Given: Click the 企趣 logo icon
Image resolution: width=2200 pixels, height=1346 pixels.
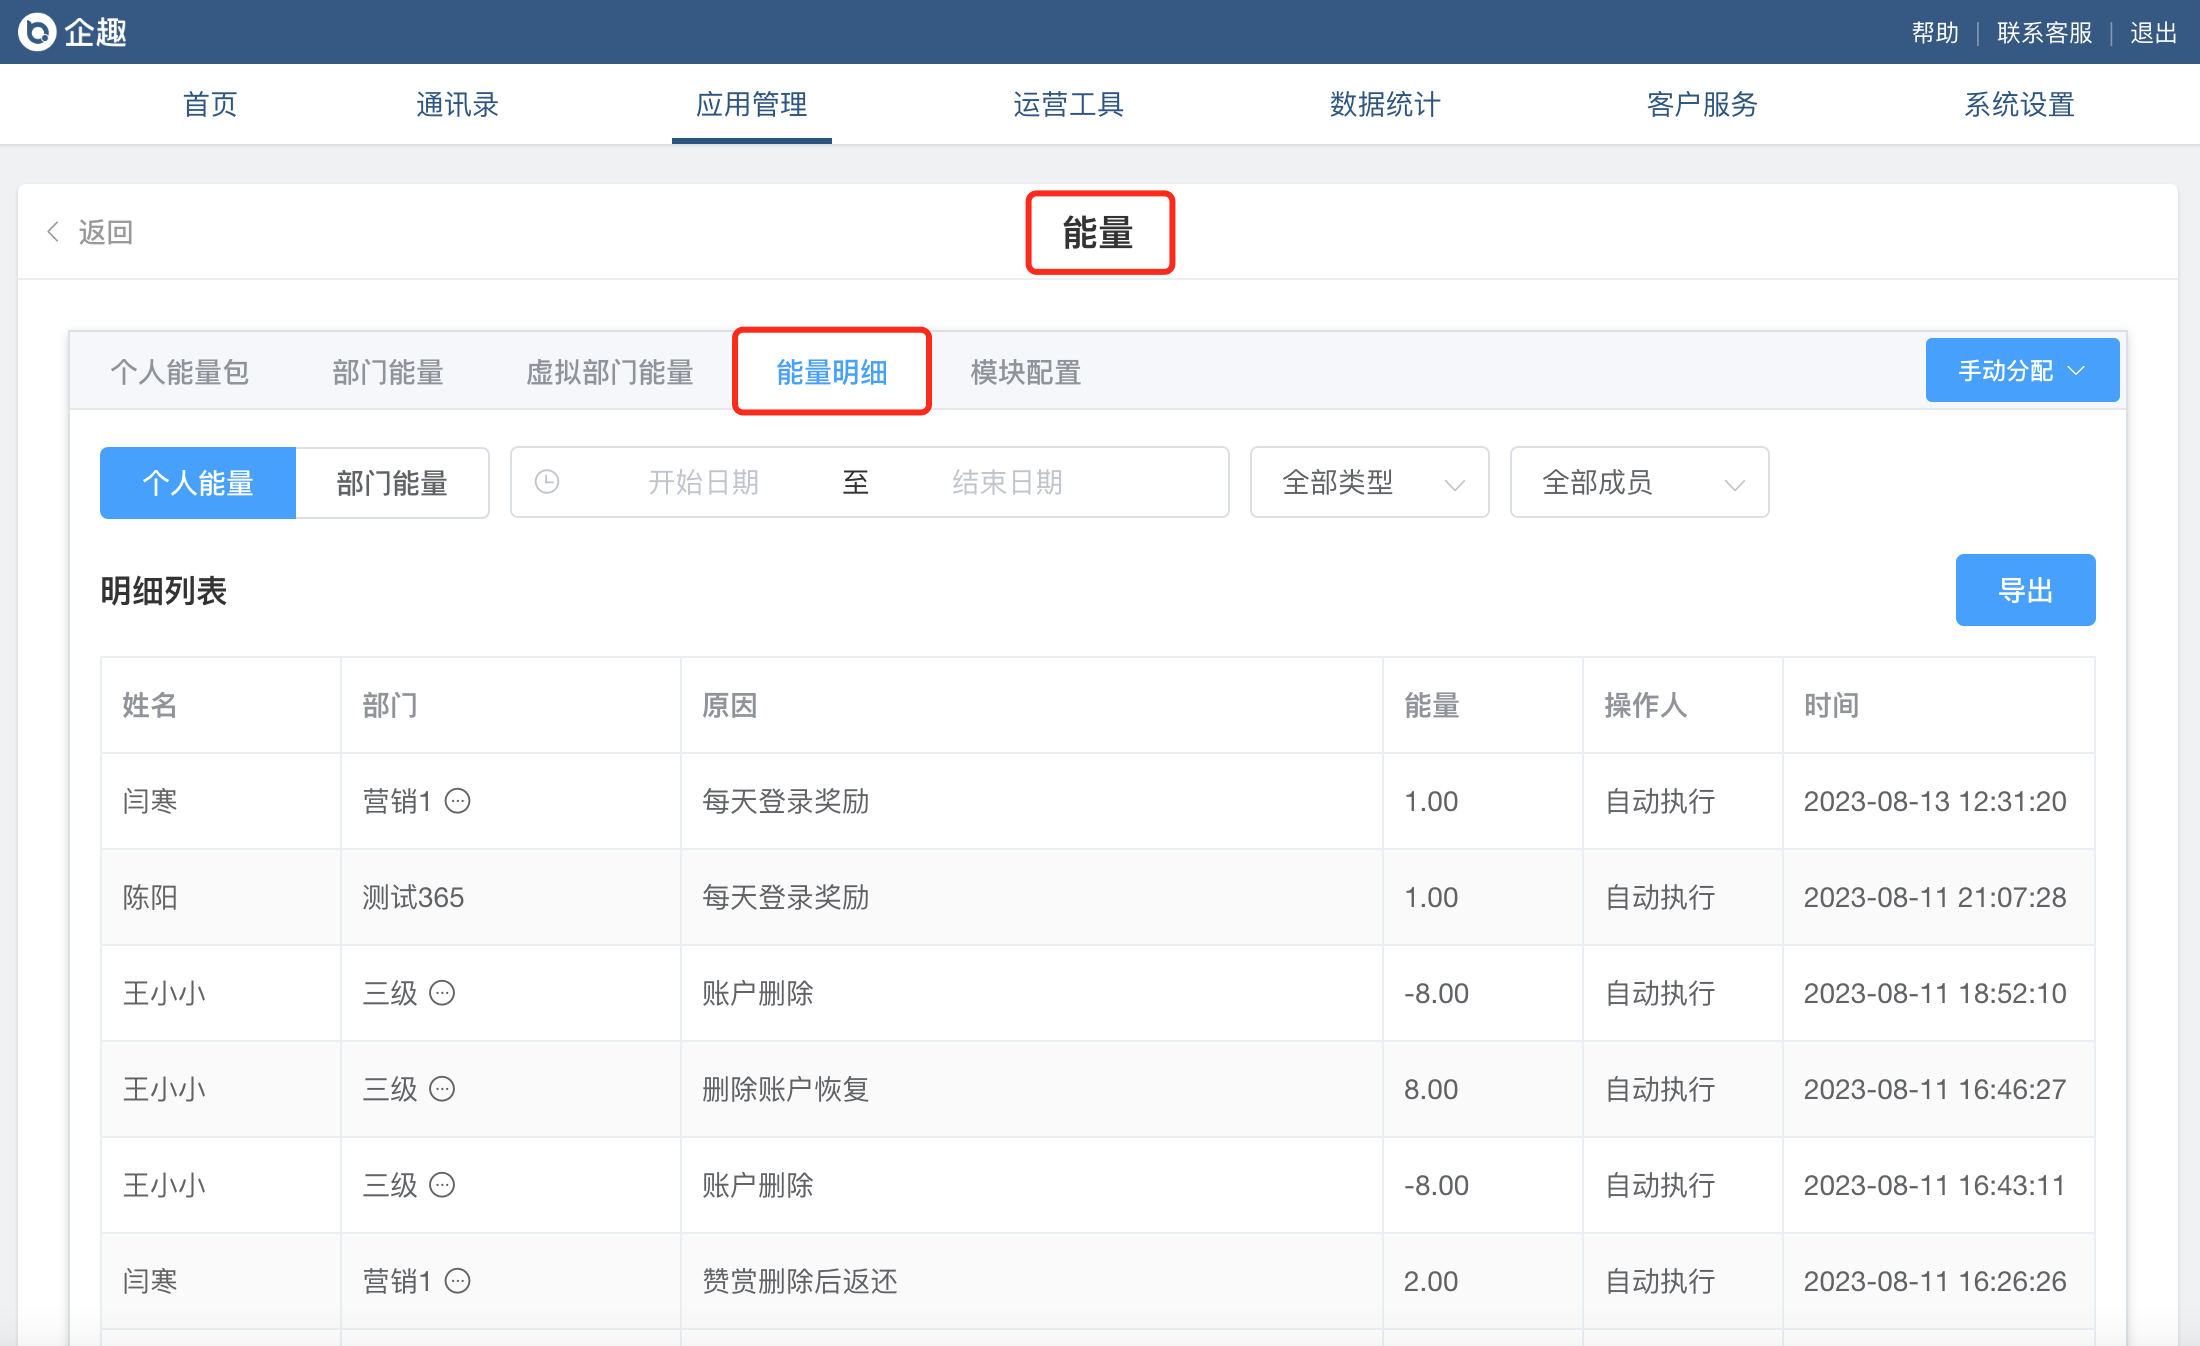Looking at the screenshot, I should (x=37, y=32).
